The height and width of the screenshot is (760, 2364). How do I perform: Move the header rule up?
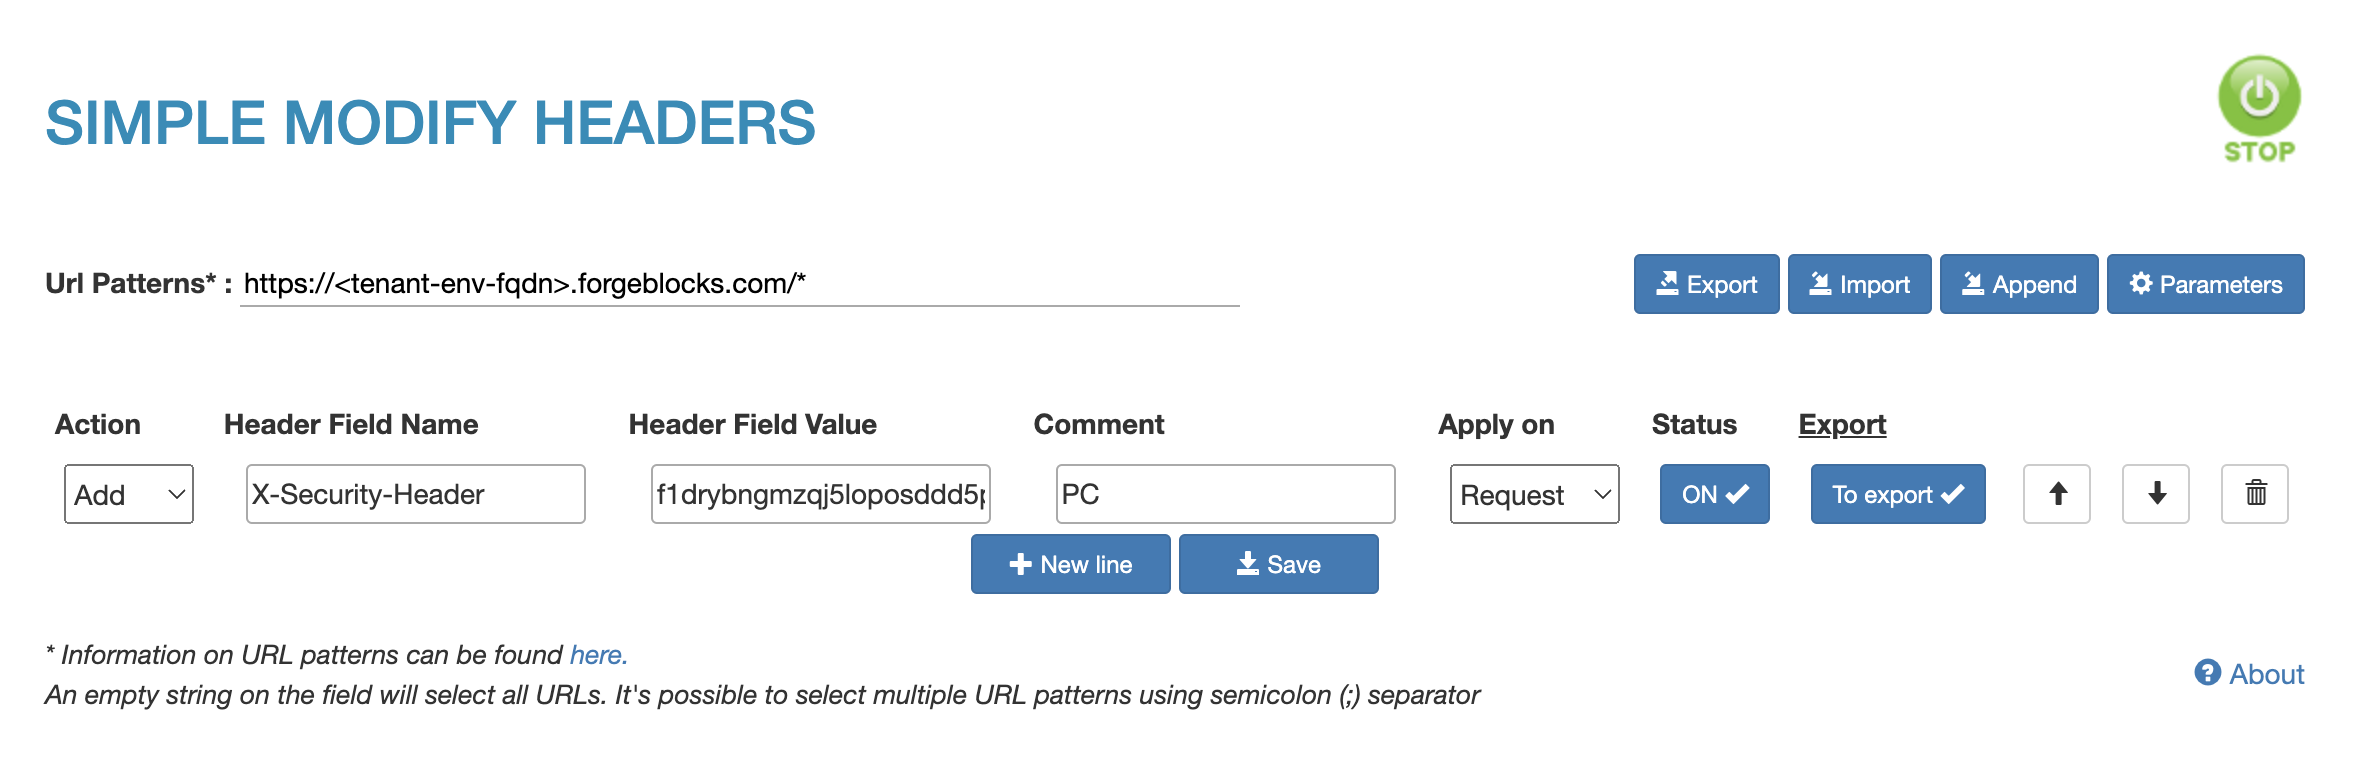(x=2056, y=493)
